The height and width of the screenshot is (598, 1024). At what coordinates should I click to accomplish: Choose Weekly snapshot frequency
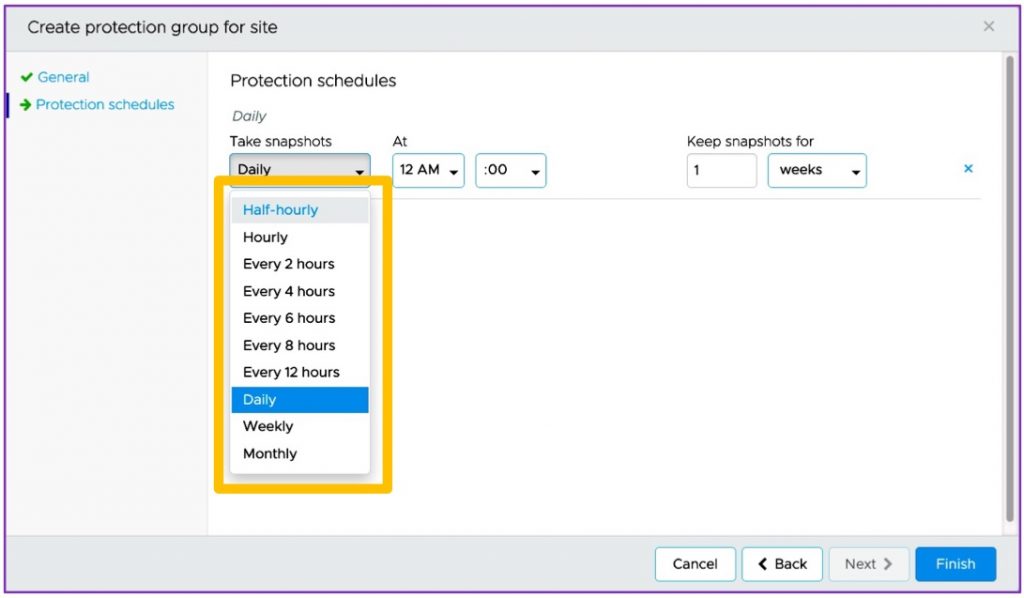268,426
